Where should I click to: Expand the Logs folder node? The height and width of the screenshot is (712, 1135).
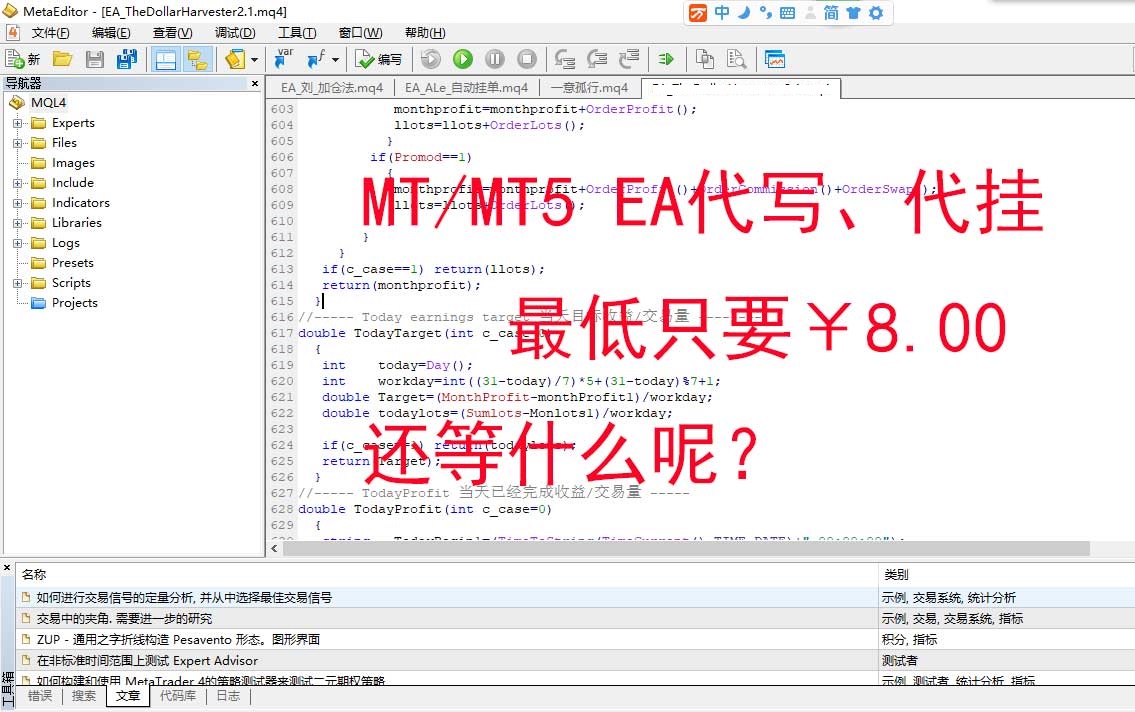click(x=17, y=243)
